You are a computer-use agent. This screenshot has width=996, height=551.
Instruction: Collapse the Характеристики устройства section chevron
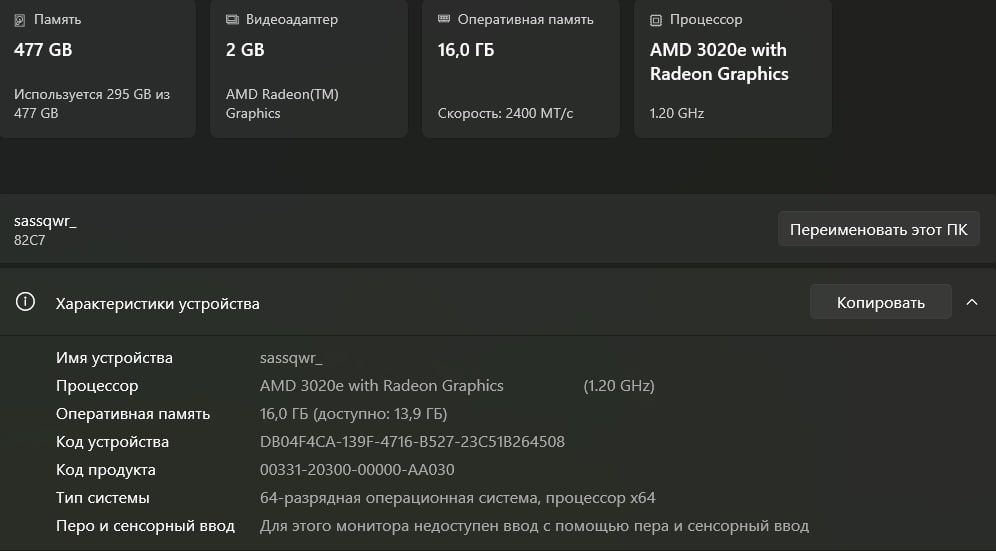coord(972,302)
